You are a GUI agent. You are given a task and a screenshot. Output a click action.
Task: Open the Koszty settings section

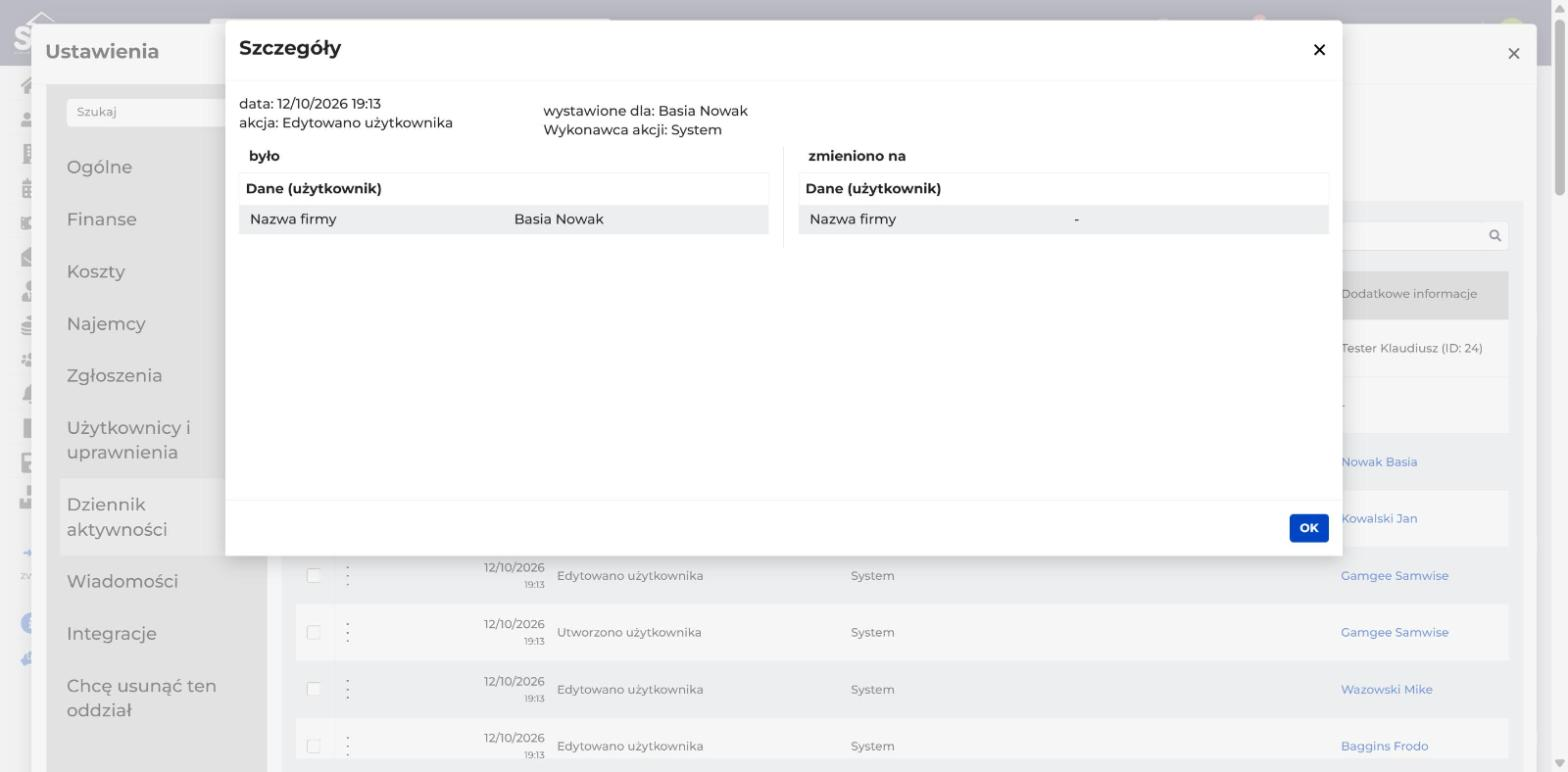95,271
